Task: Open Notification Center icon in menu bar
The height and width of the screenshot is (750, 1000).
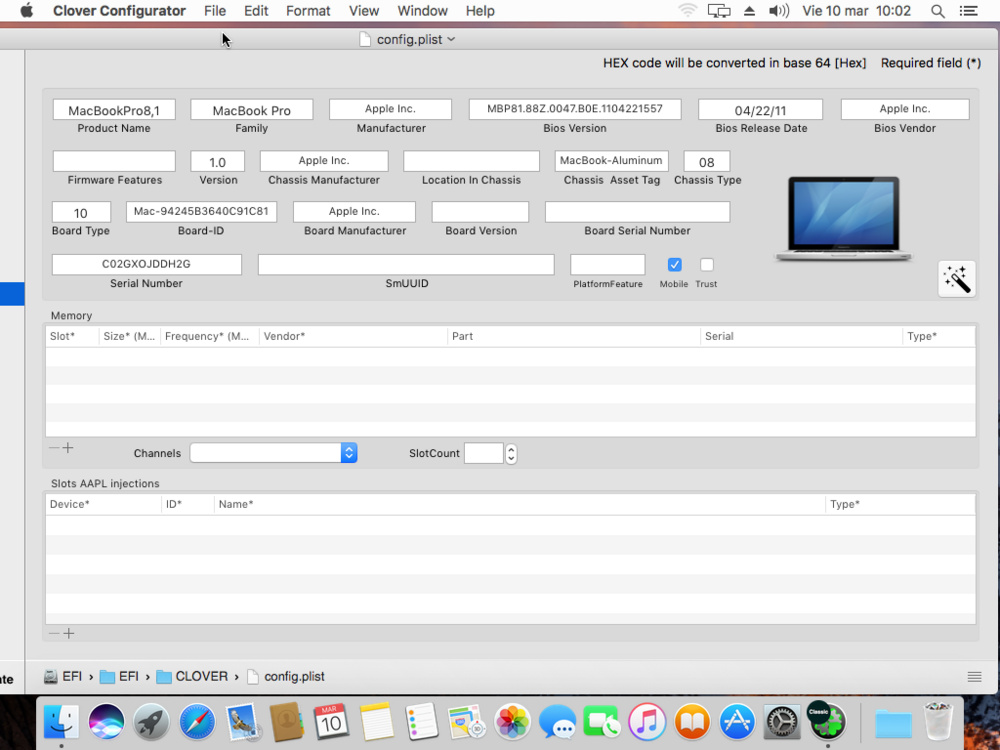Action: pos(968,11)
